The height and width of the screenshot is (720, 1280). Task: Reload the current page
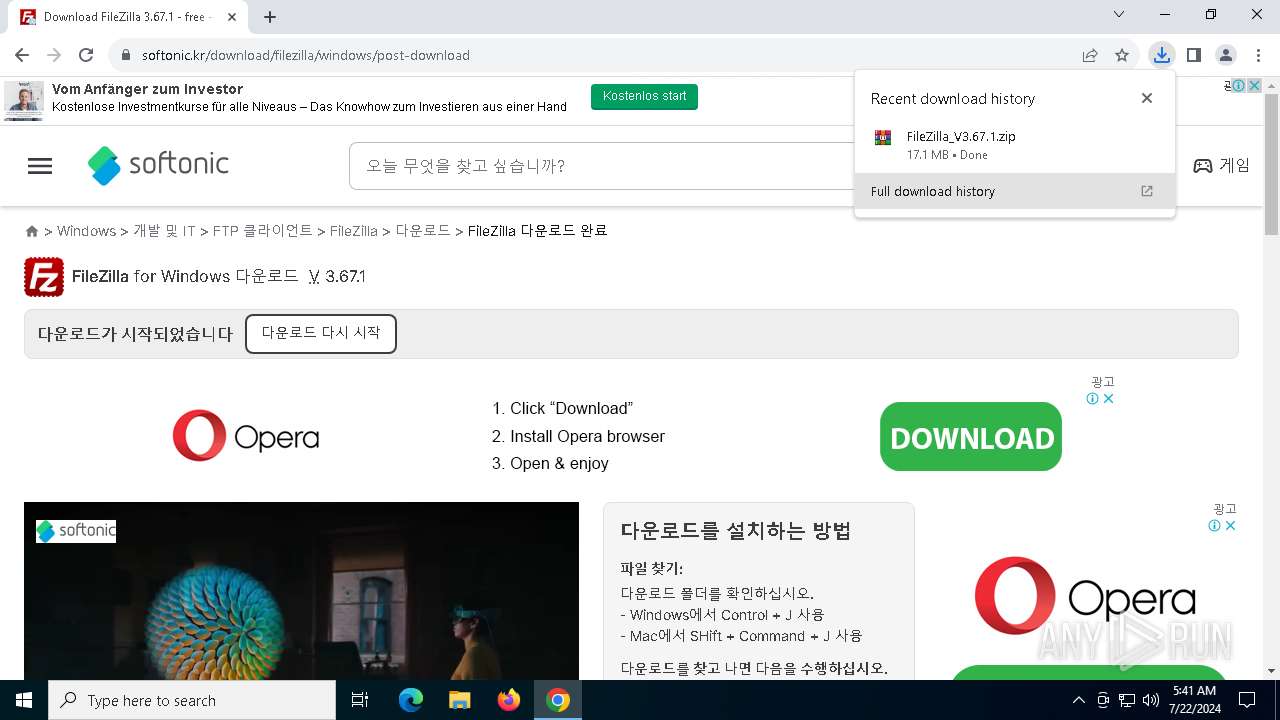(x=86, y=55)
